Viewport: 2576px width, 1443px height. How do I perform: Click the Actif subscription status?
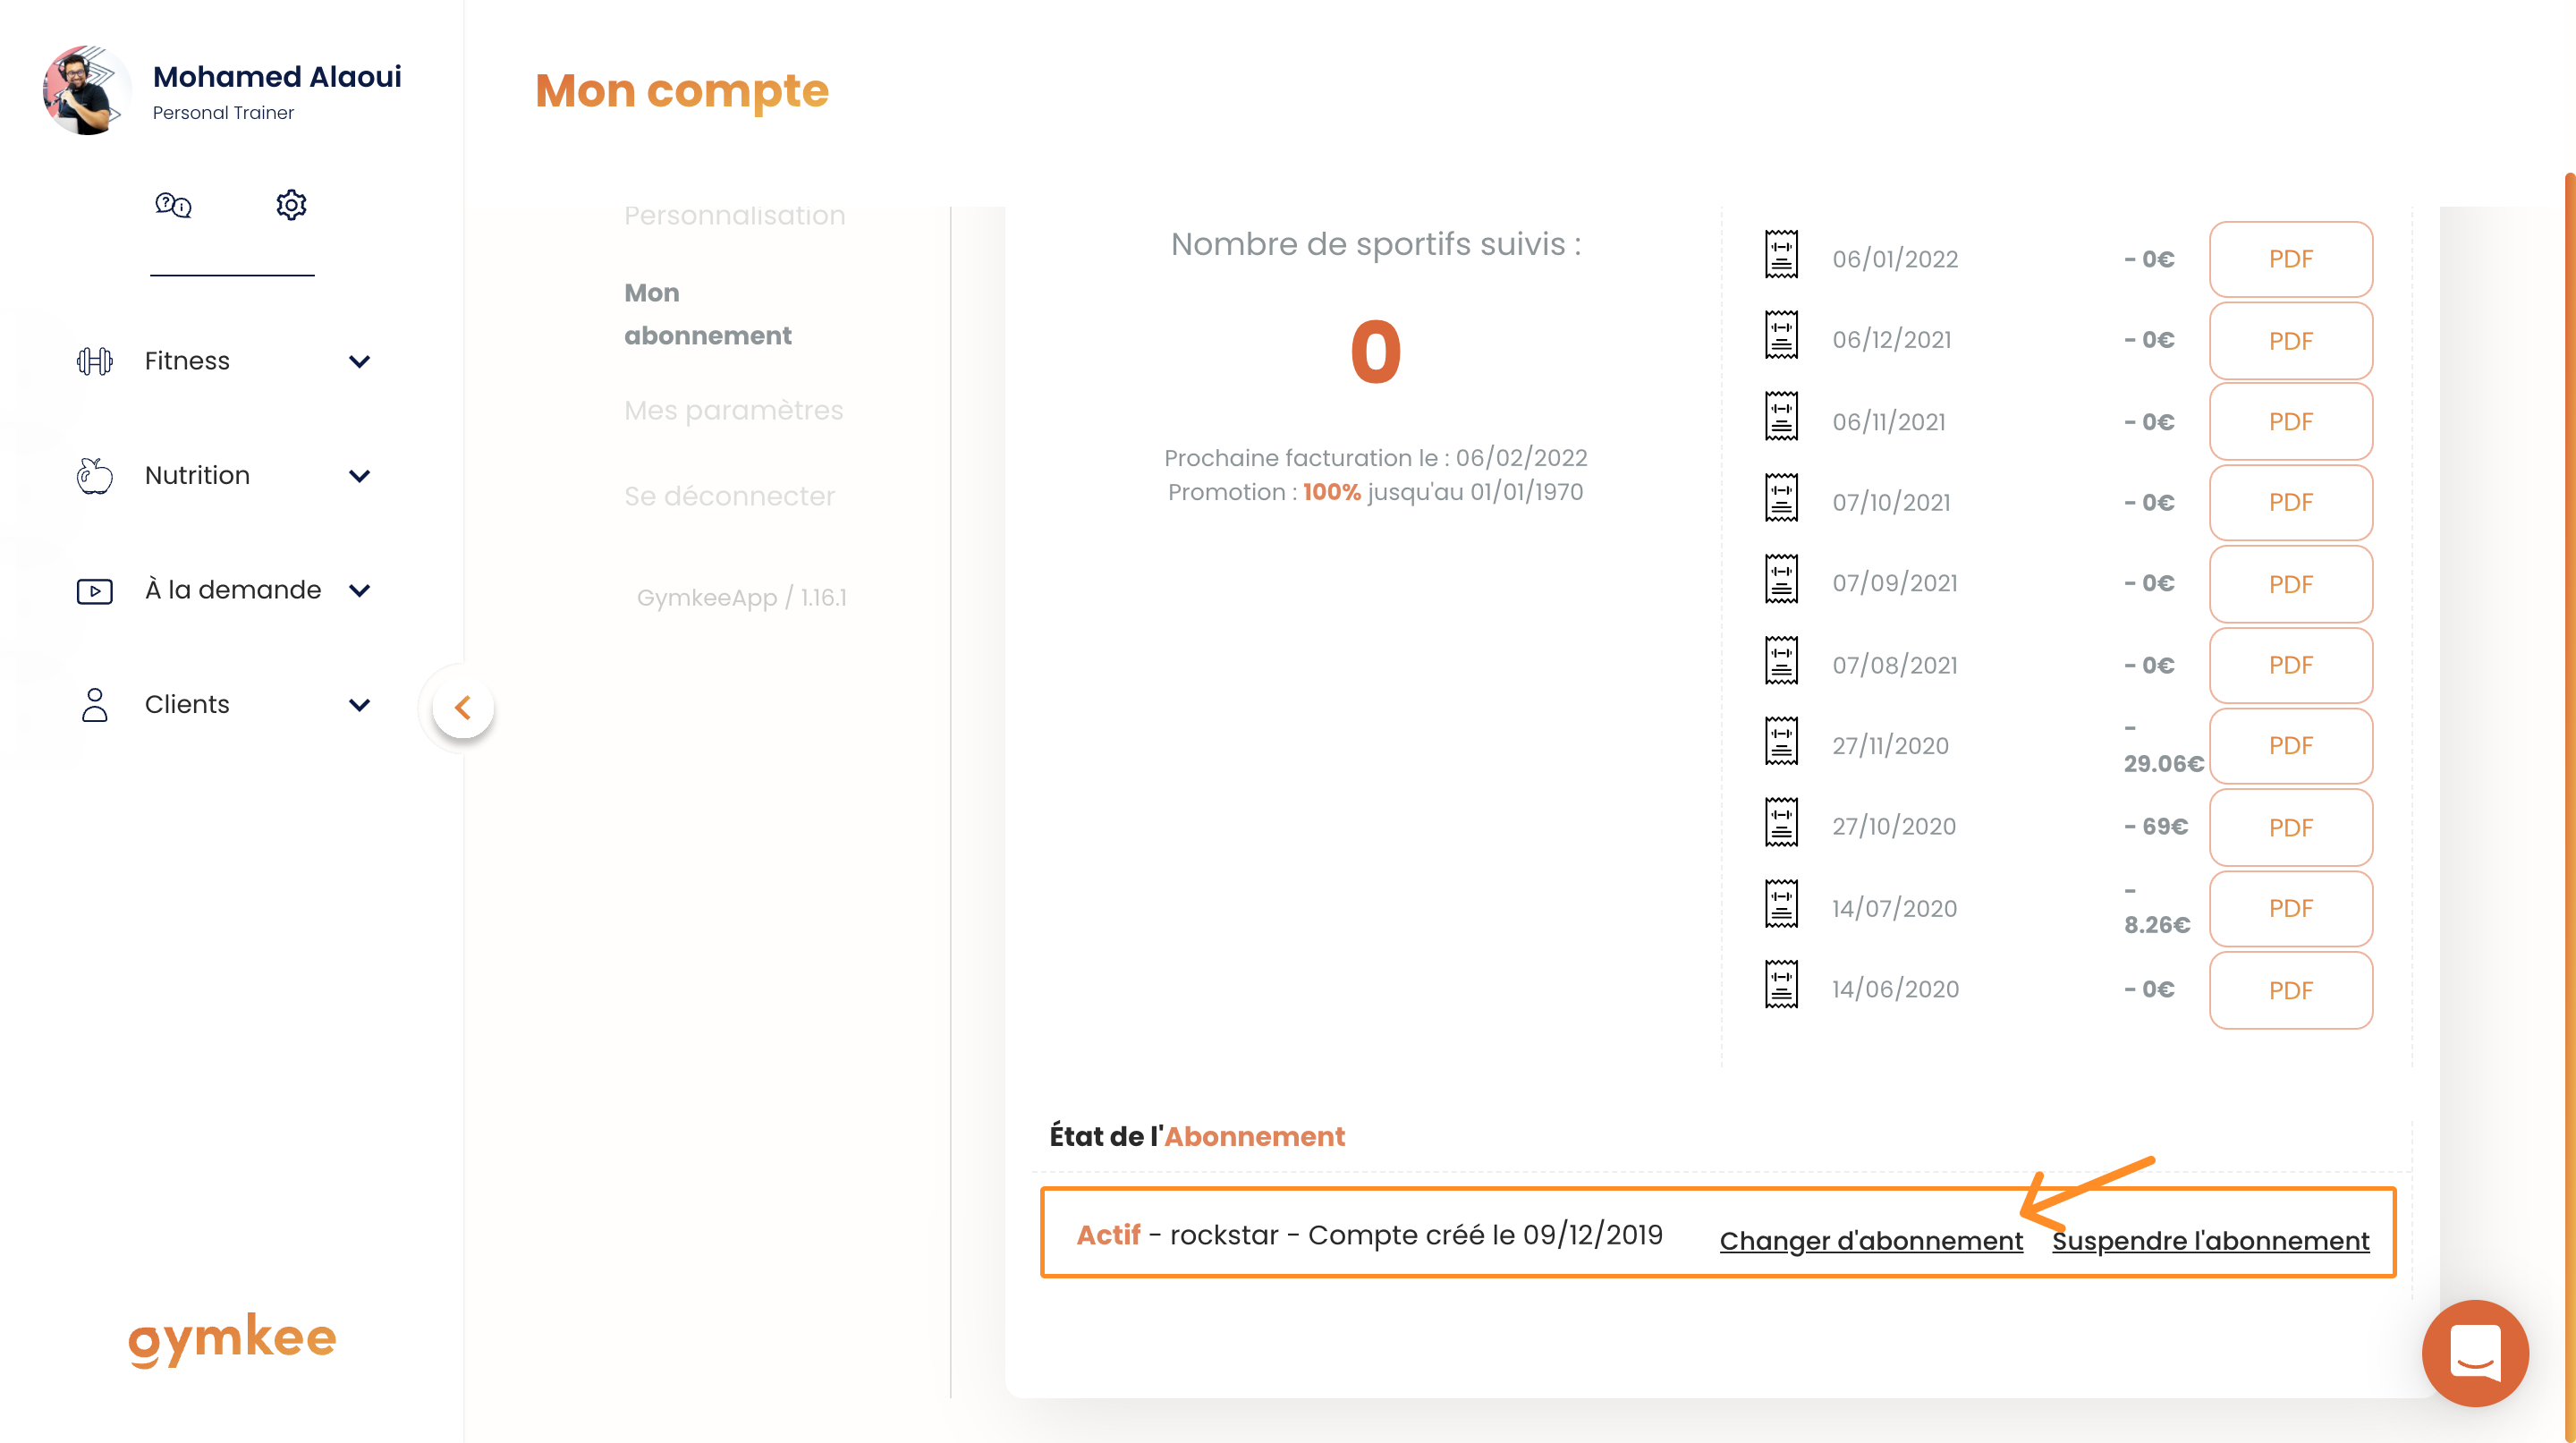point(1108,1235)
